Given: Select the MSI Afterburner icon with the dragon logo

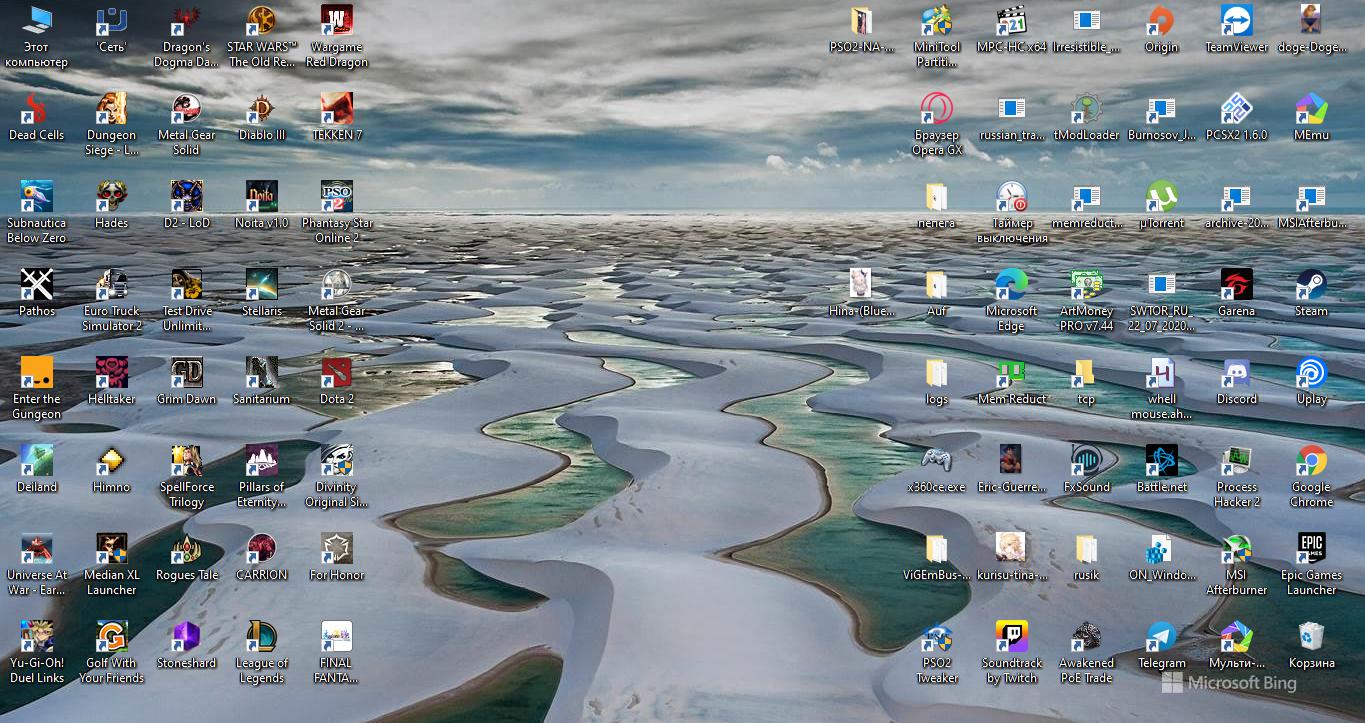Looking at the screenshot, I should click(x=1237, y=564).
